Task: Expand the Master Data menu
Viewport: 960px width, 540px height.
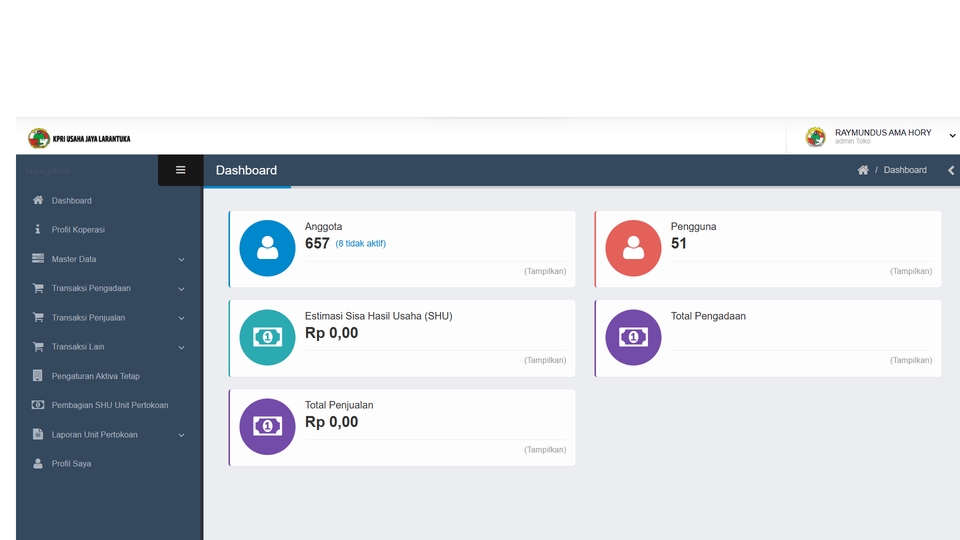Action: click(109, 259)
